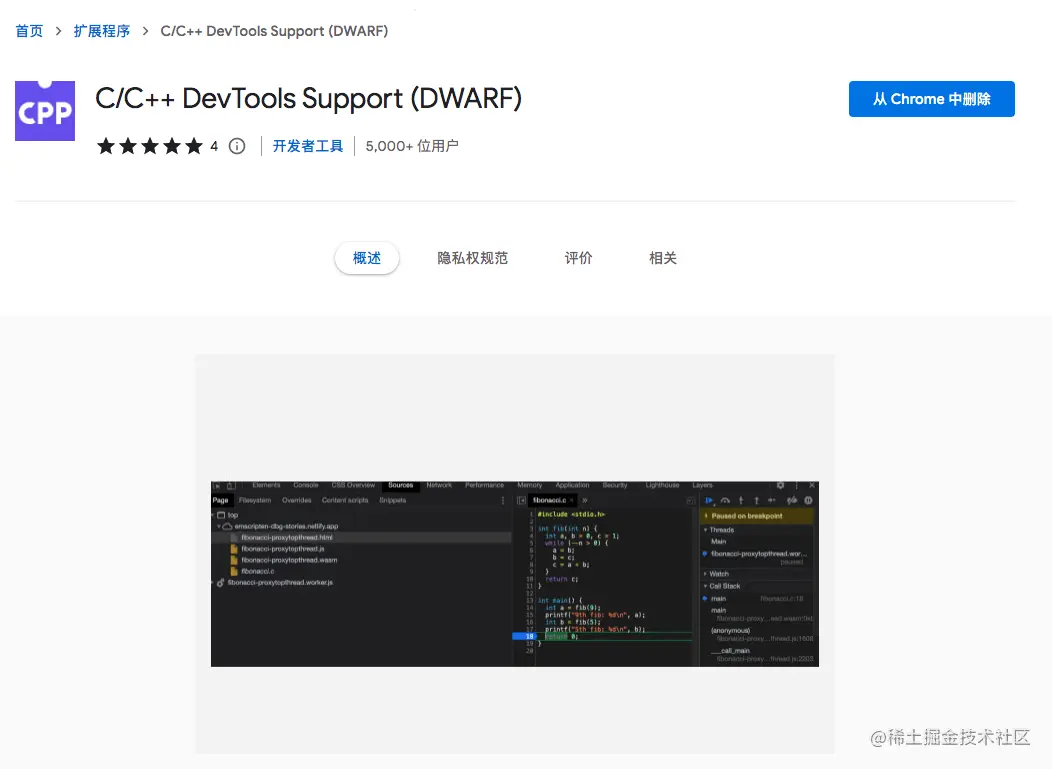Click the Resume script execution icon

[x=710, y=500]
